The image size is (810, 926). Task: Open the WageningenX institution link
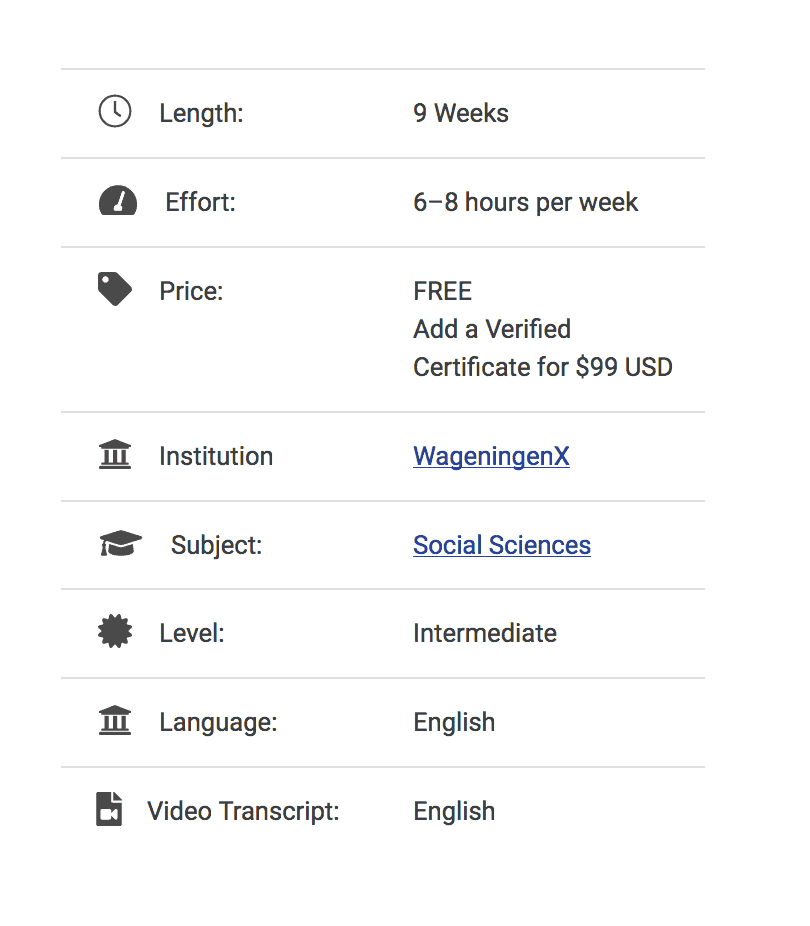point(491,456)
